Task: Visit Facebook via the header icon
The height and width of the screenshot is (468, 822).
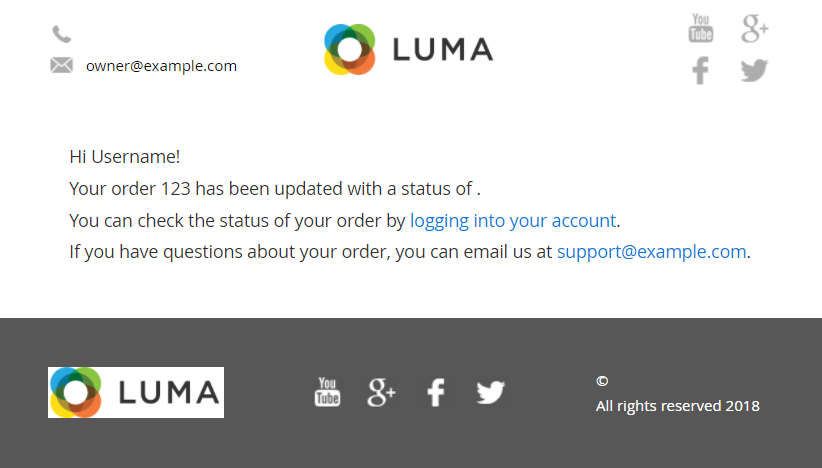Action: point(701,71)
